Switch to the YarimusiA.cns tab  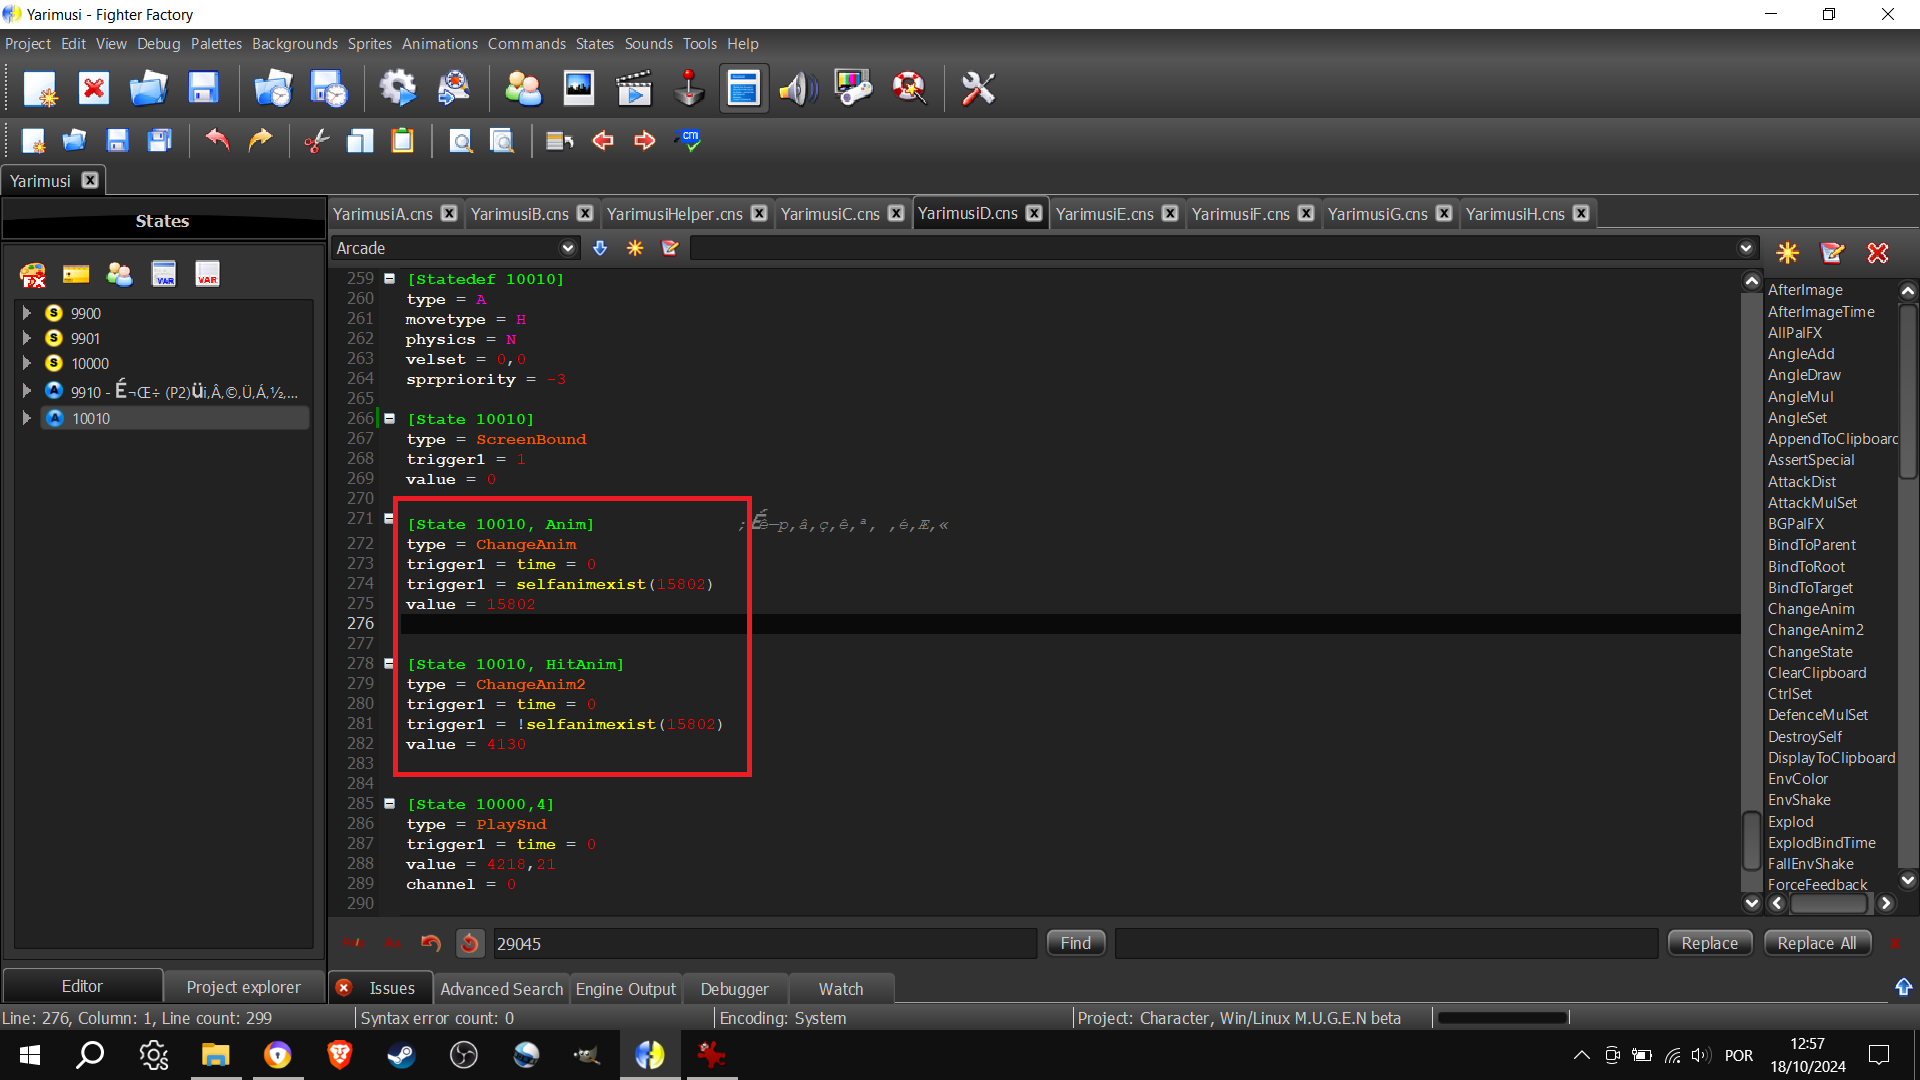tap(383, 214)
